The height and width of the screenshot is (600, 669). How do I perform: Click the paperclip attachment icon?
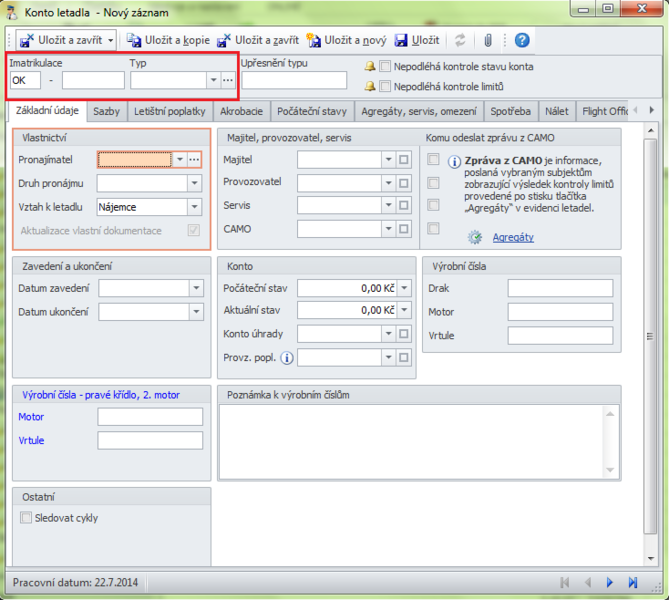tap(488, 40)
